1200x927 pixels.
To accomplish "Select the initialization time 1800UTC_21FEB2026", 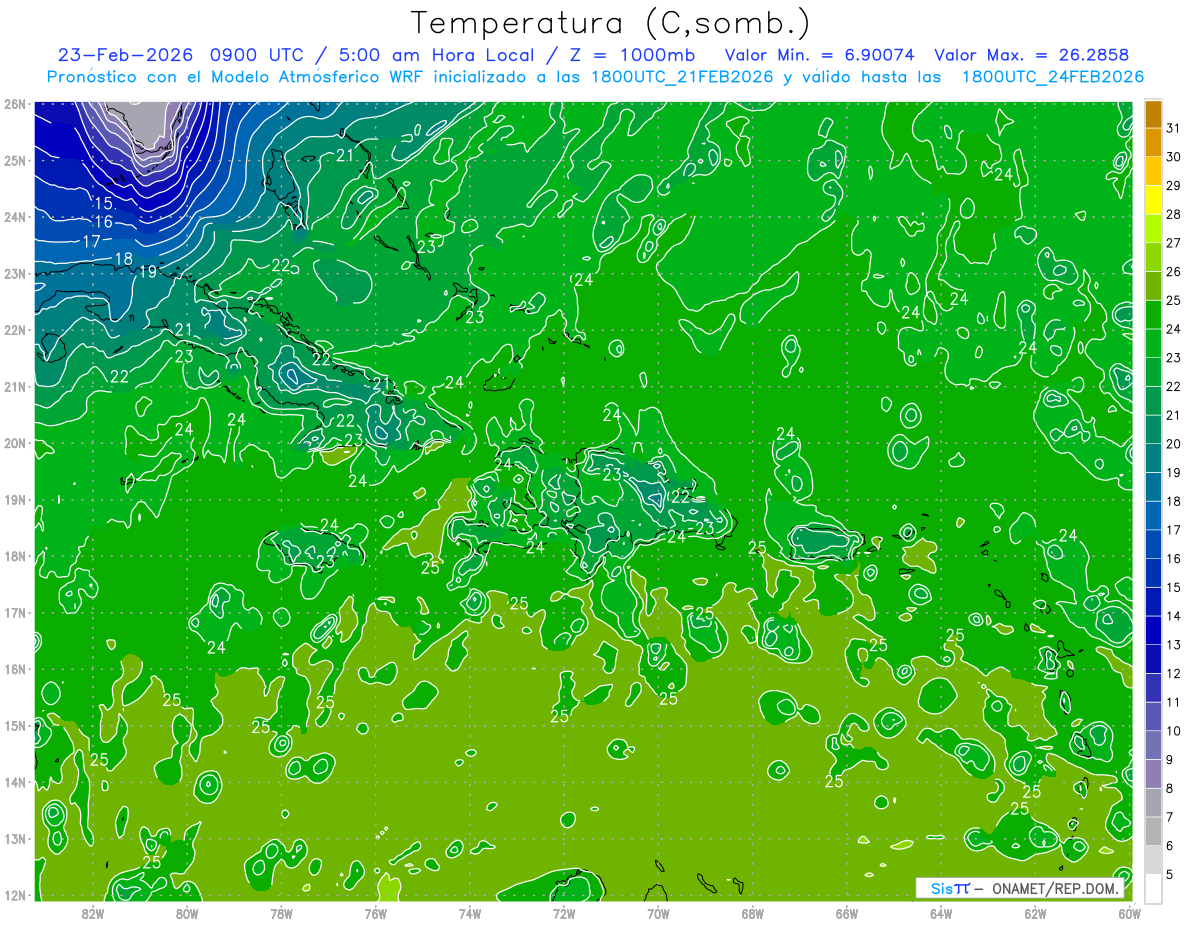I will pyautogui.click(x=682, y=77).
